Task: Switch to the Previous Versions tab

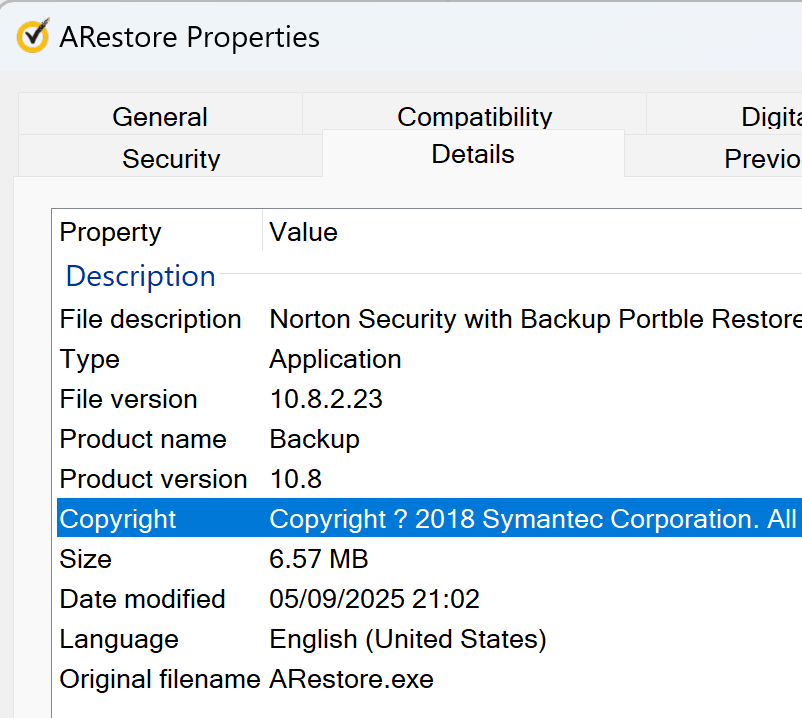Action: (x=760, y=158)
